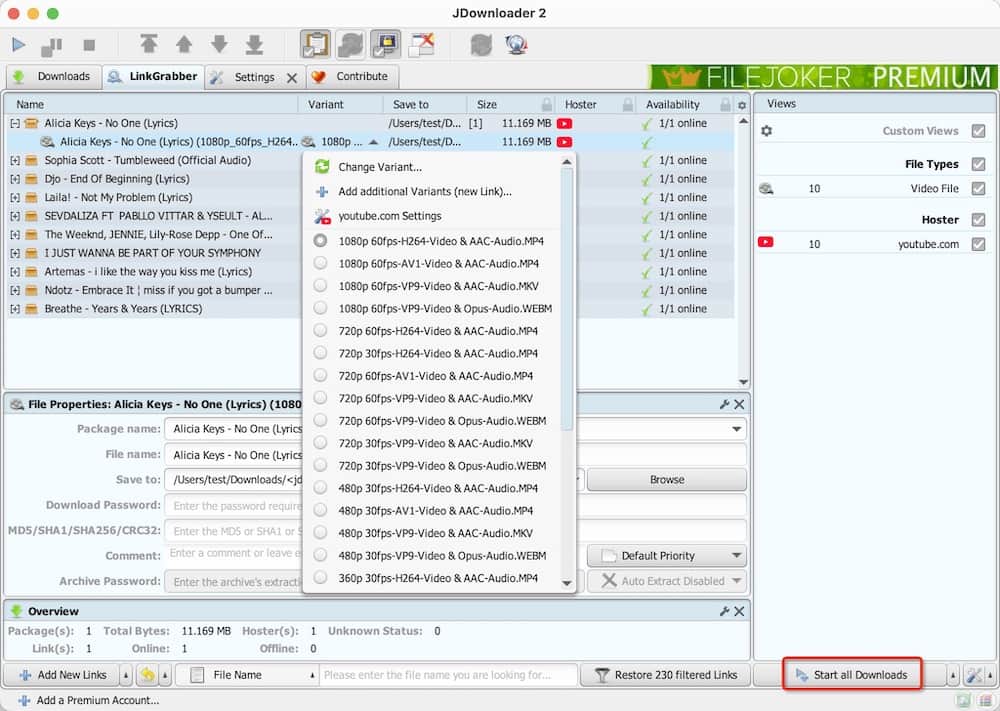Click Add a Premium Account link

coord(89,700)
